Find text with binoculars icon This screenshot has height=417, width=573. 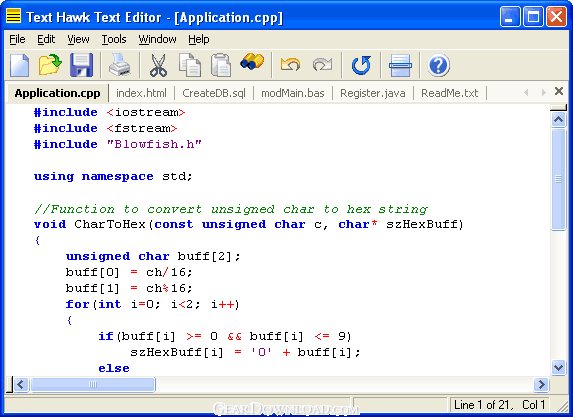point(252,62)
